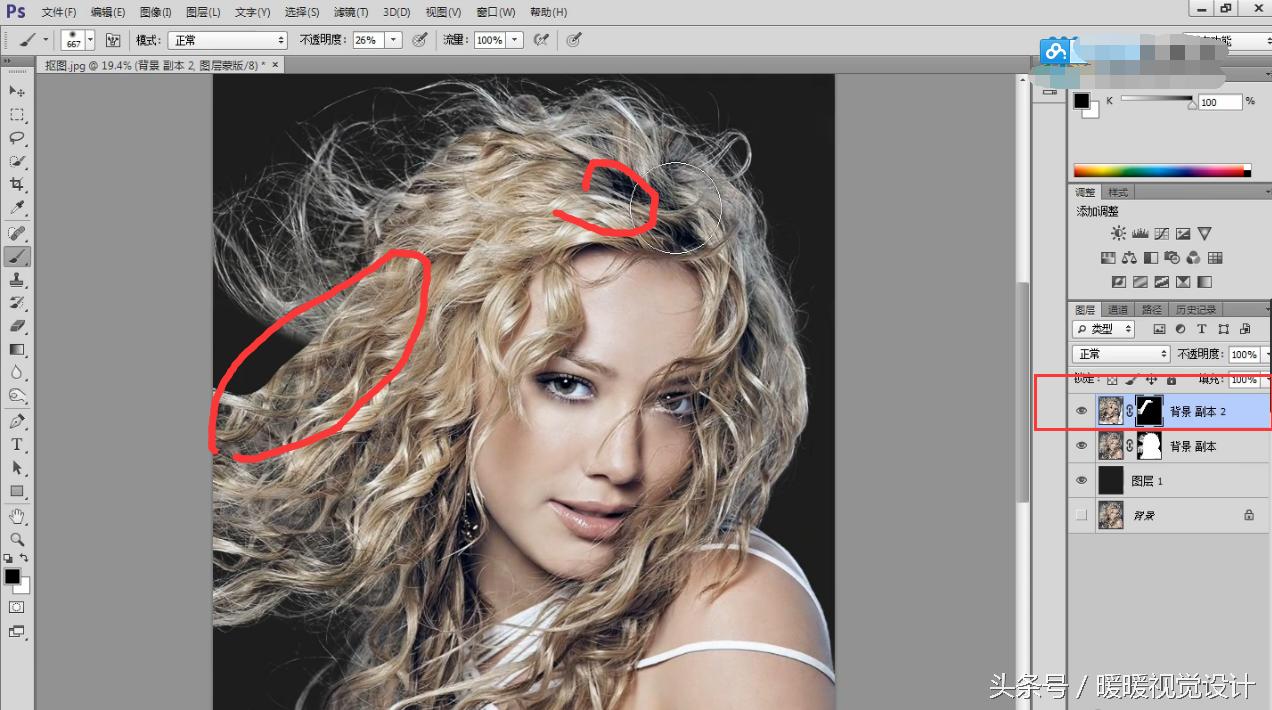Open the 图像(I) menu

[156, 12]
